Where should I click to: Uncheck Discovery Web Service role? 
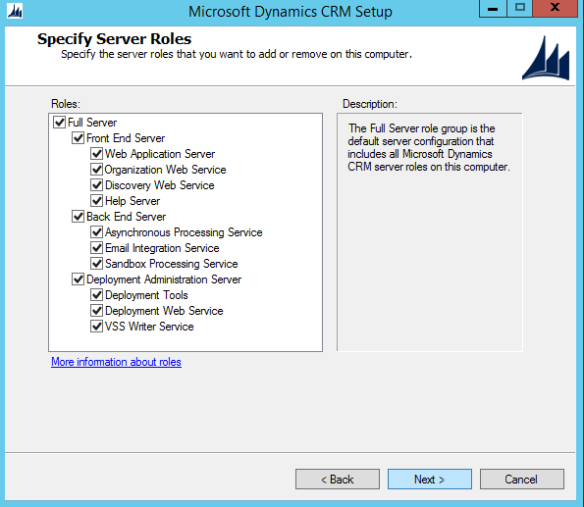[96, 185]
